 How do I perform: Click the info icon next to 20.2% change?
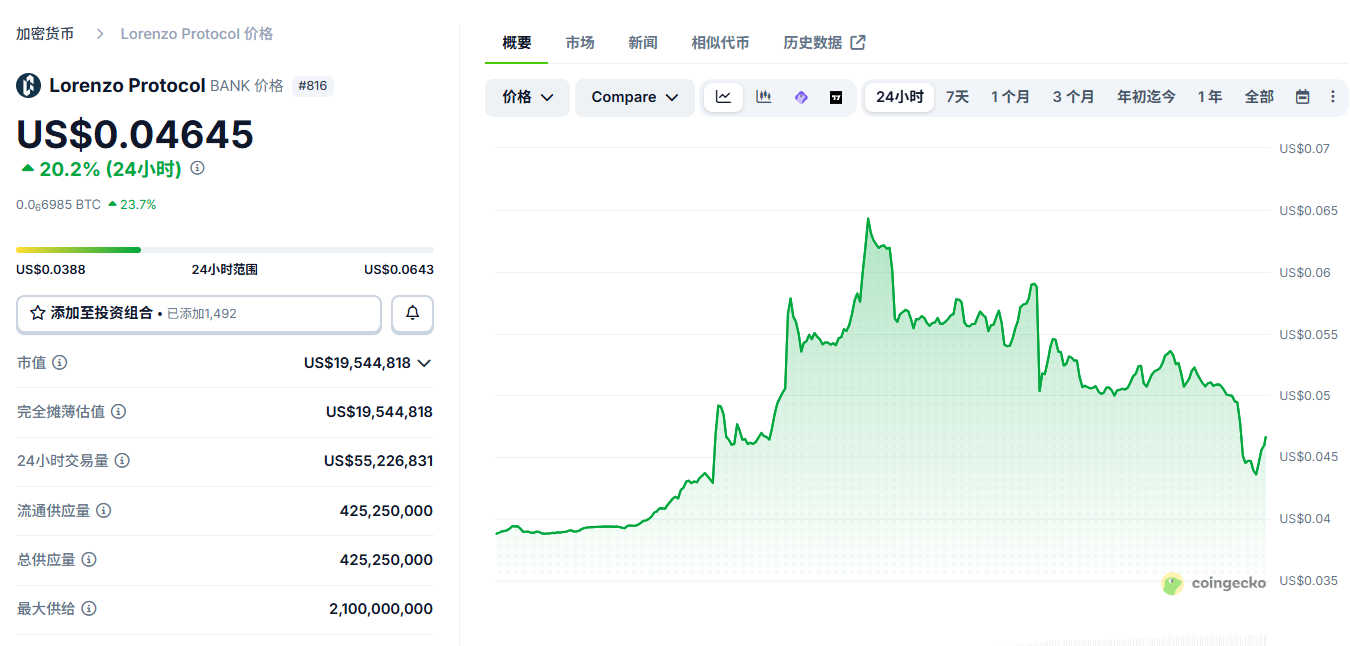tap(196, 168)
